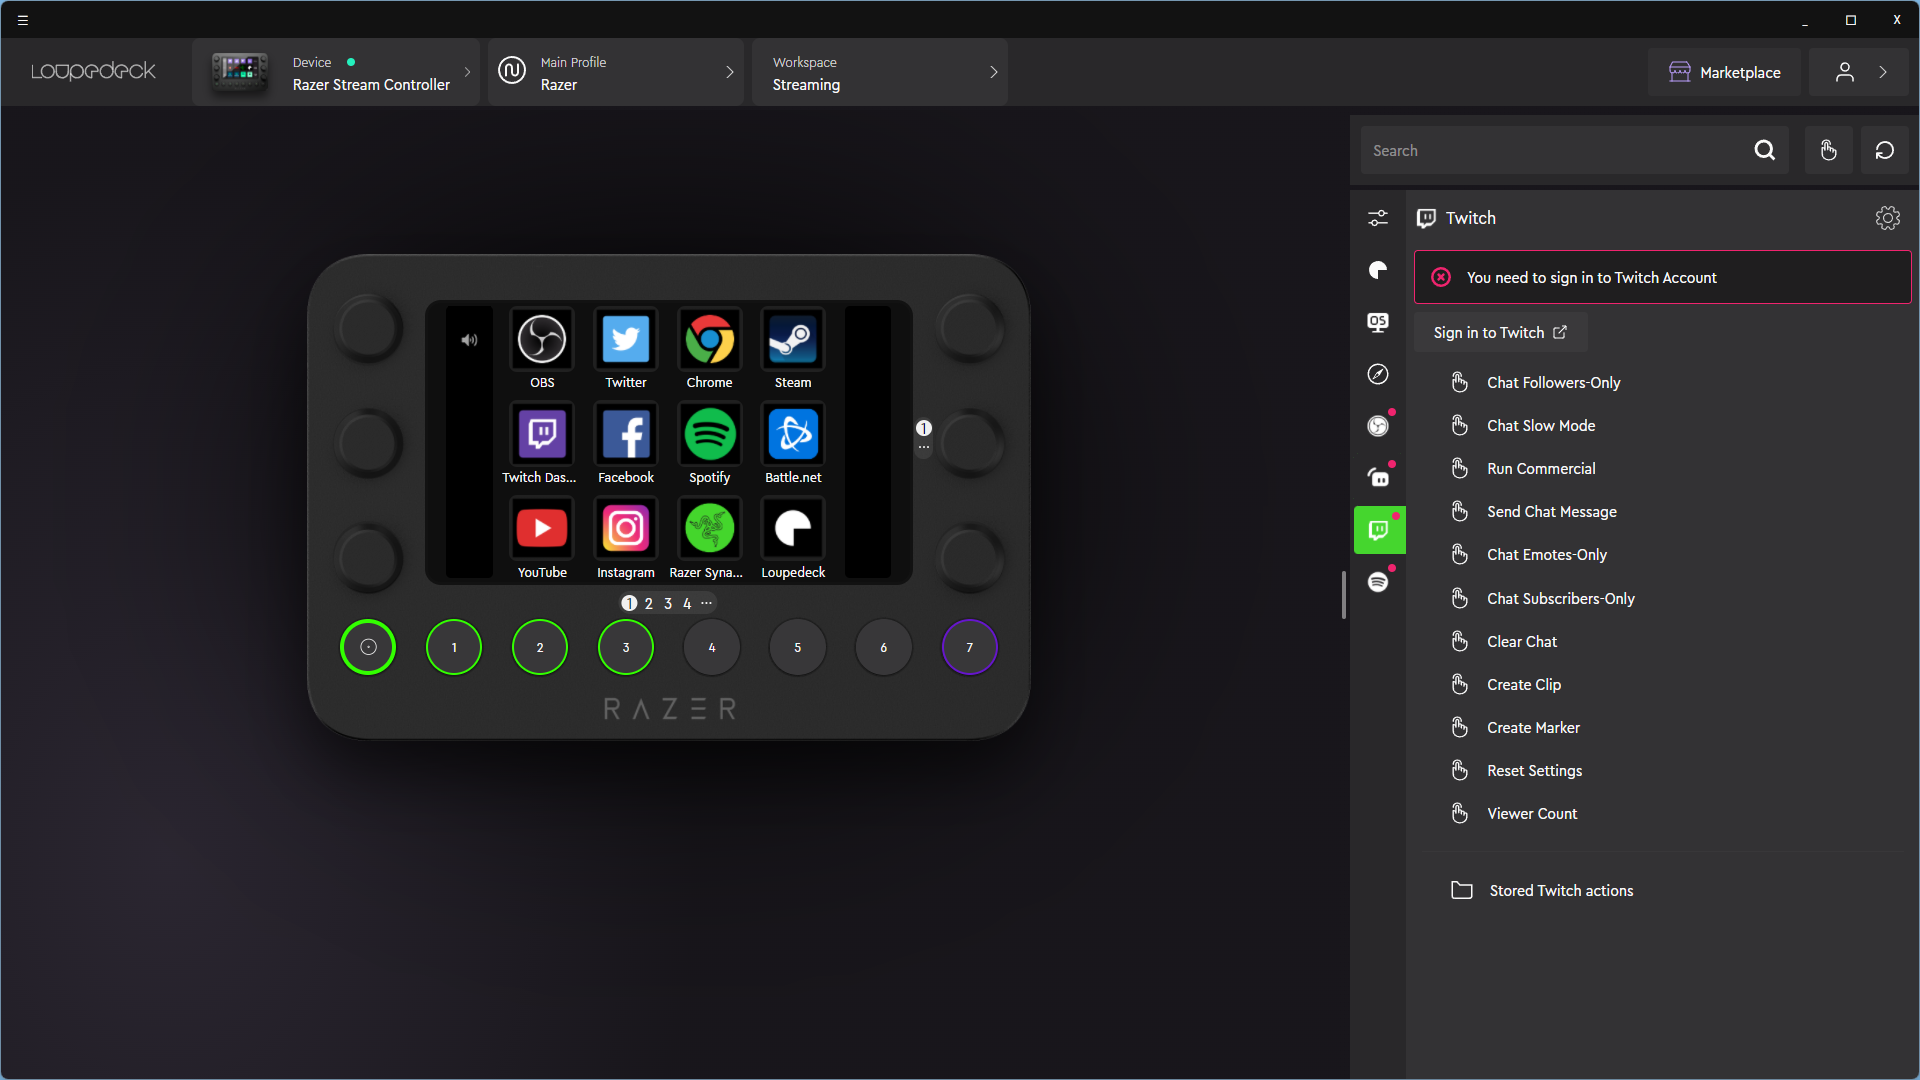The height and width of the screenshot is (1080, 1920).
Task: Open the OBS plugin sidebar icon
Action: point(1378,426)
